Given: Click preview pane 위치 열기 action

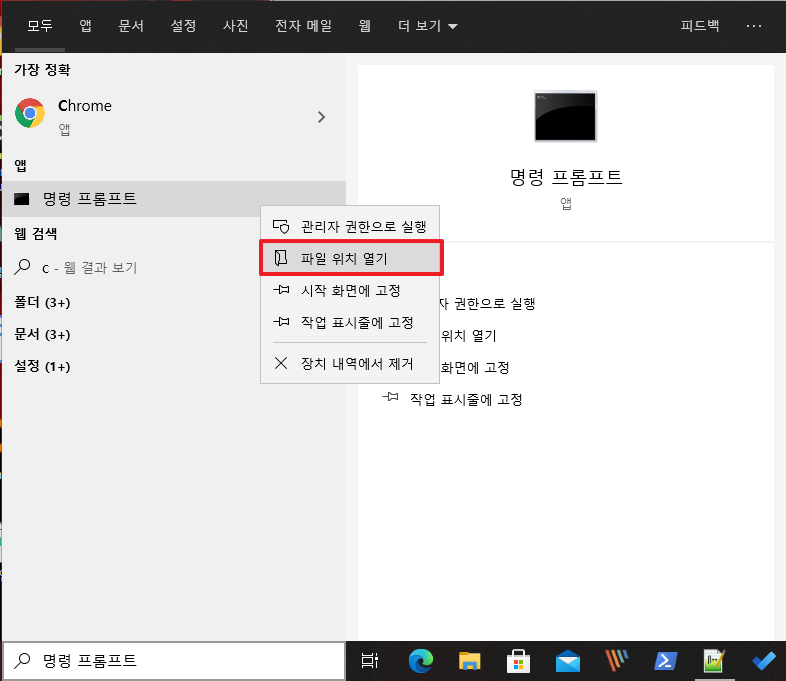Looking at the screenshot, I should [469, 335].
